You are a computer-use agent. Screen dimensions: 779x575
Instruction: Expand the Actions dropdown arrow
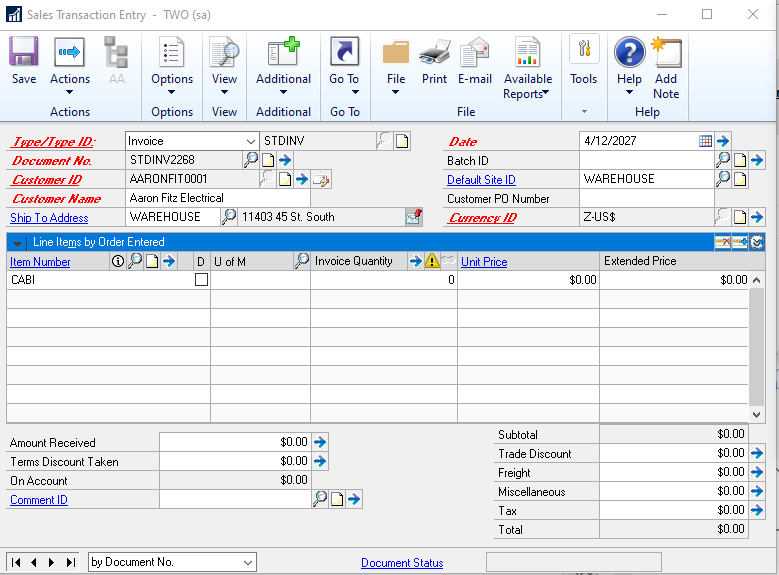click(70, 92)
